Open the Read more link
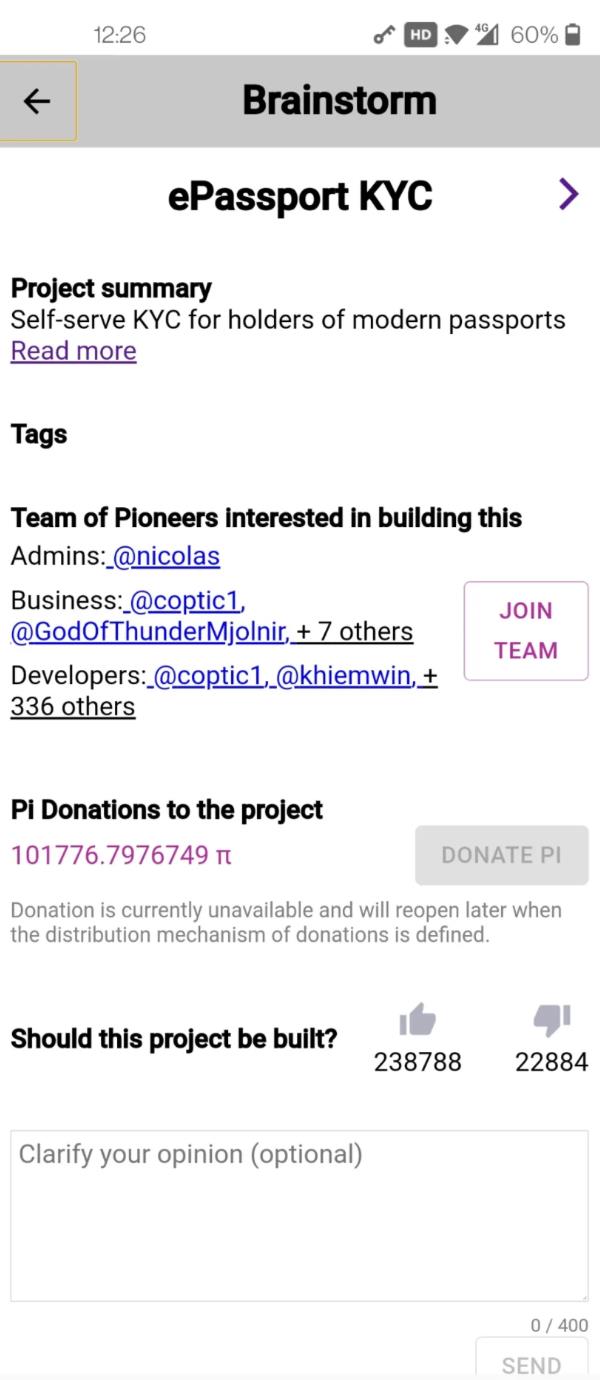Viewport: 600px width, 1380px height. click(73, 351)
